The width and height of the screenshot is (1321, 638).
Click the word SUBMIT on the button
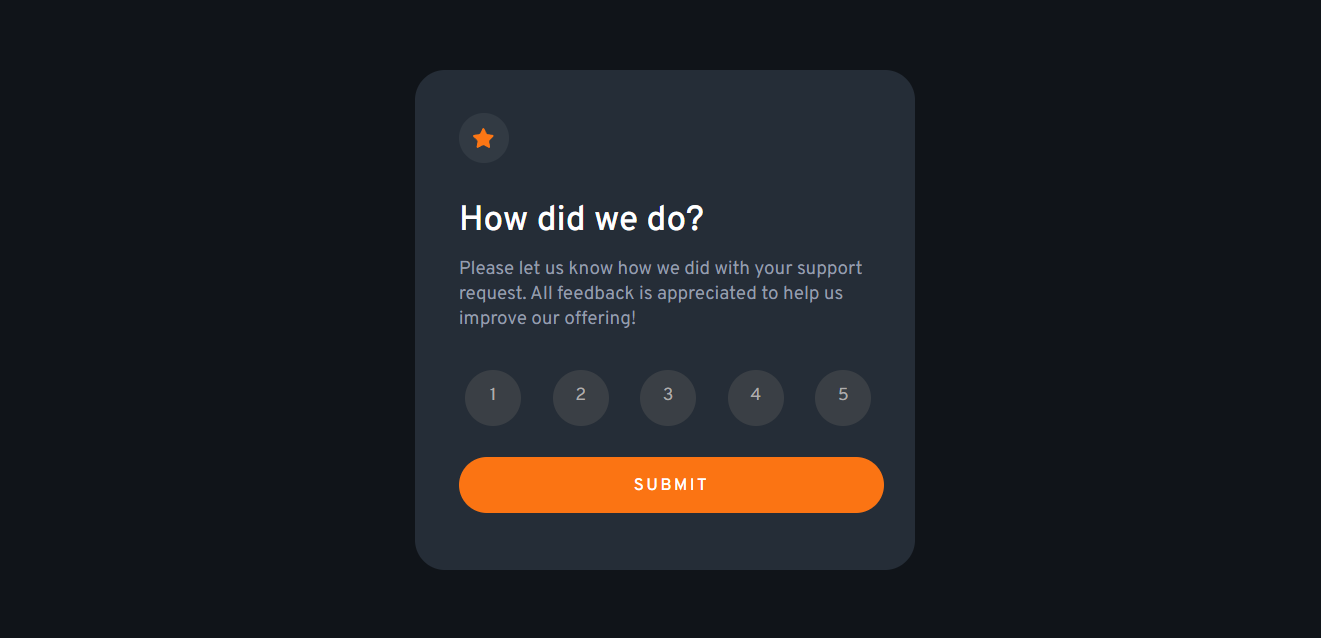[671, 484]
